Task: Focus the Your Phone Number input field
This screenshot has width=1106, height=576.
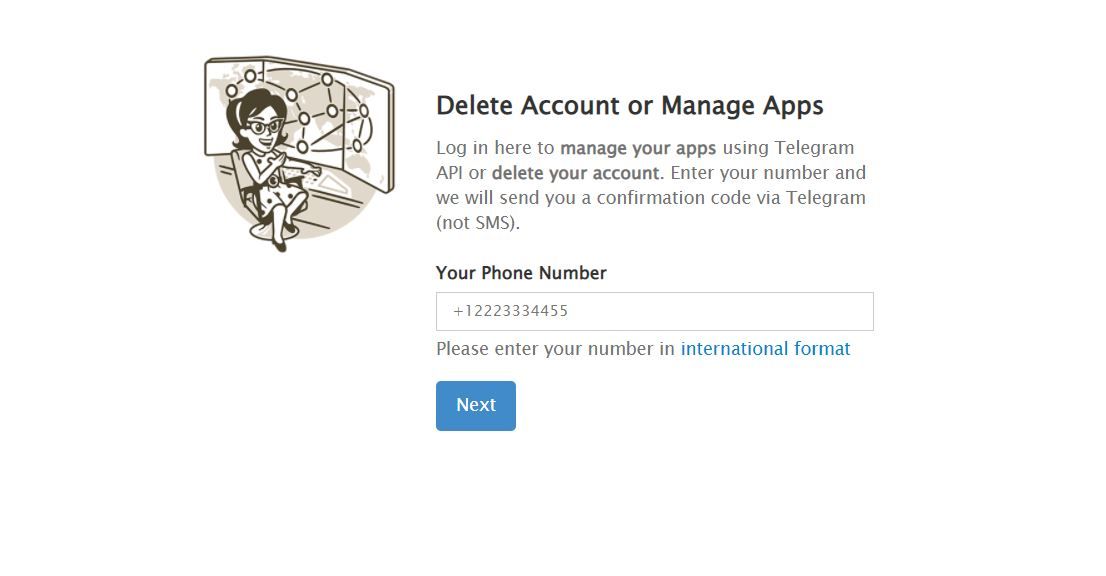Action: click(655, 311)
